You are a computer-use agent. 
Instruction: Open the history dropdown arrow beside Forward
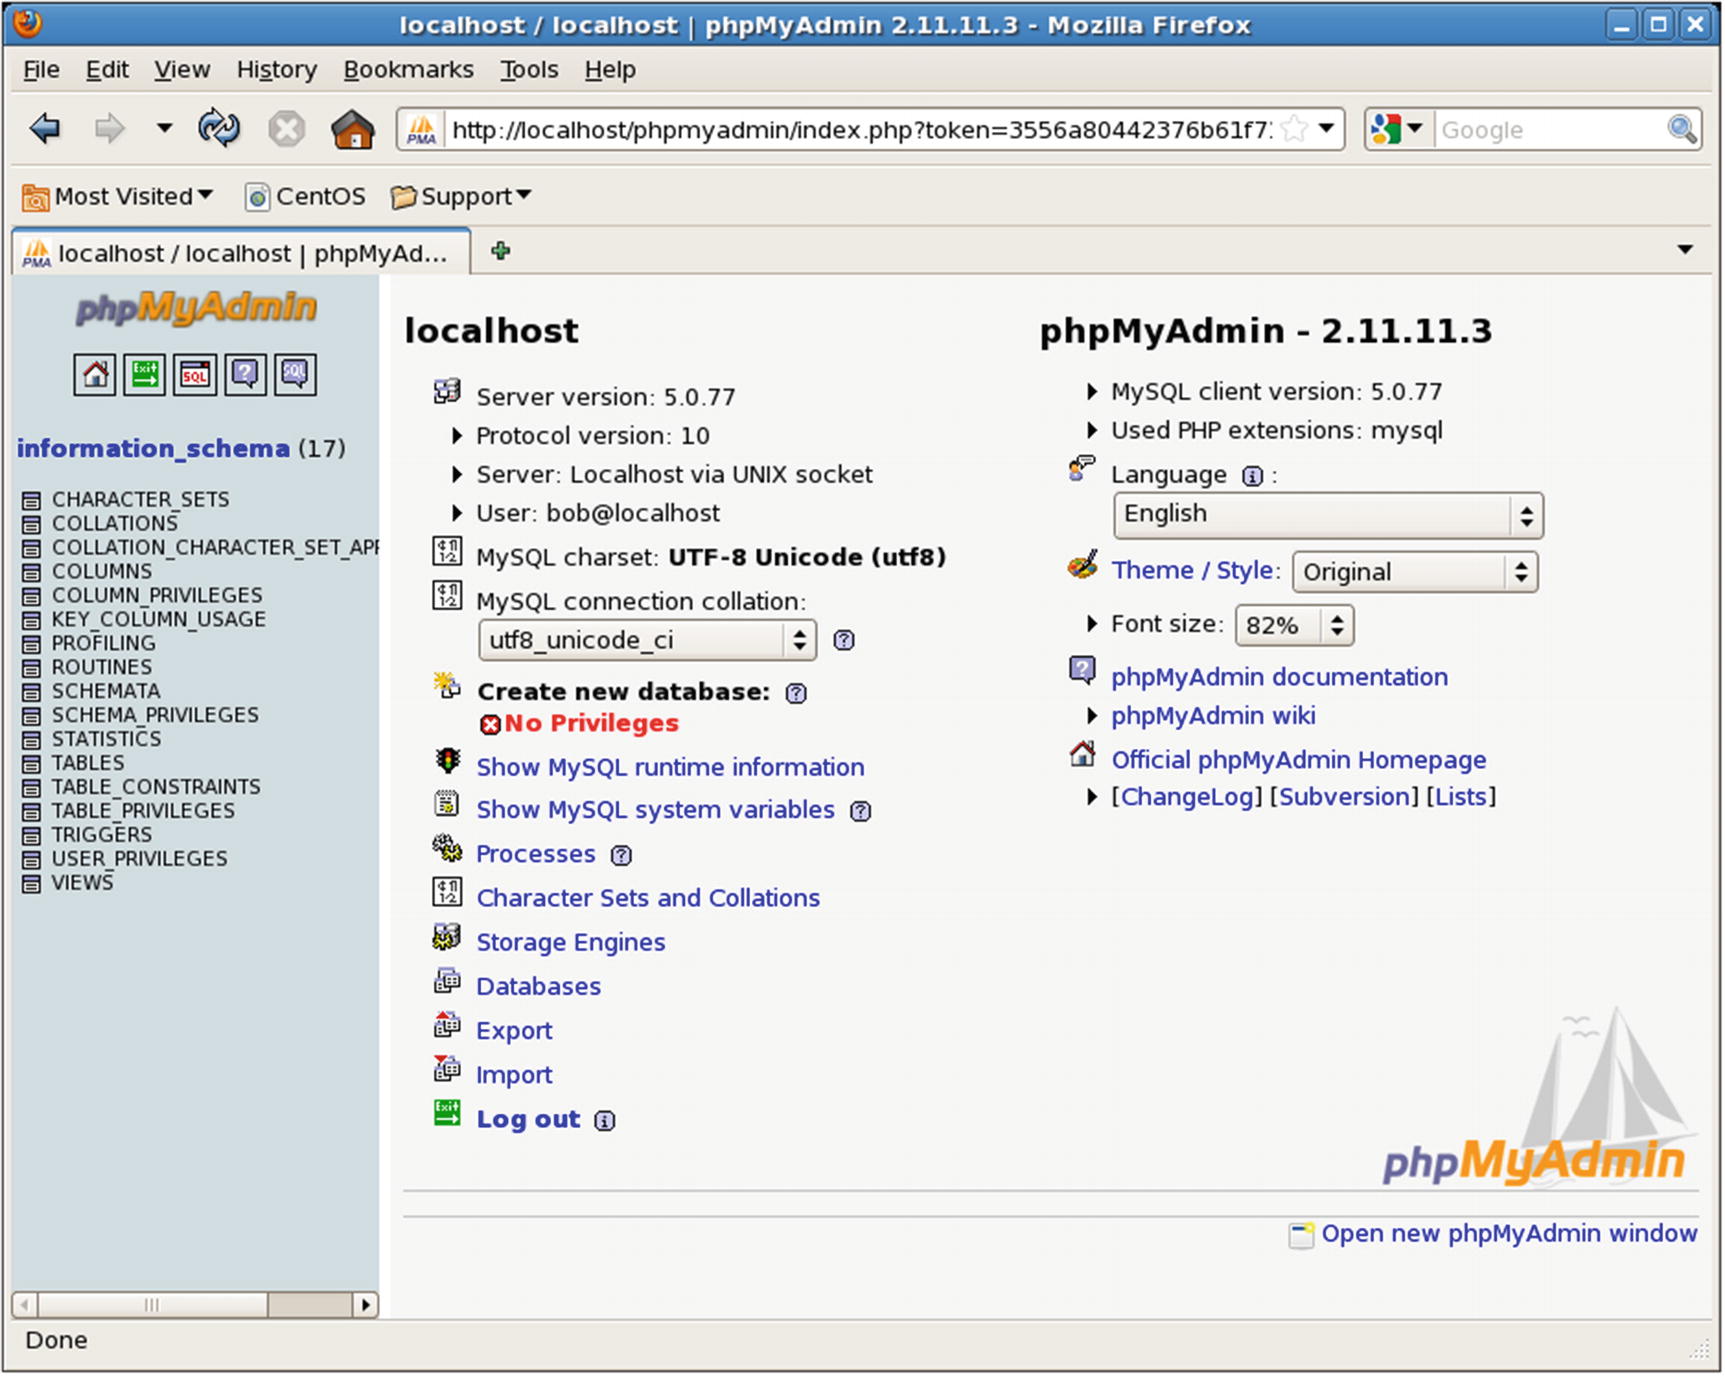click(x=164, y=128)
